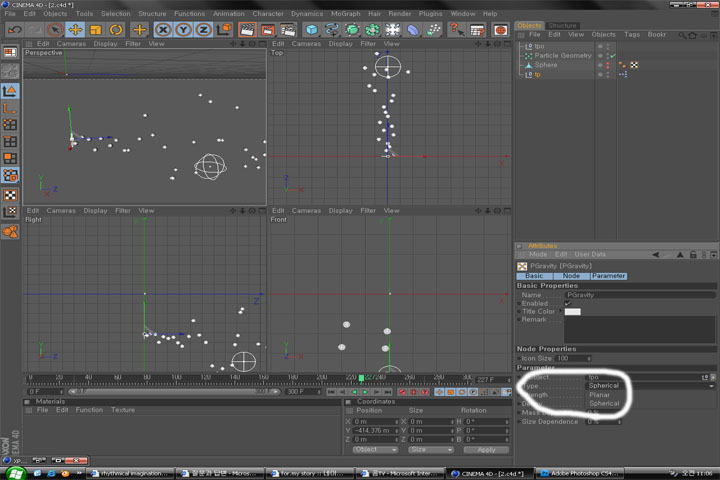Switch to Model mode in left palette
This screenshot has height=480, width=720.
tap(10, 91)
